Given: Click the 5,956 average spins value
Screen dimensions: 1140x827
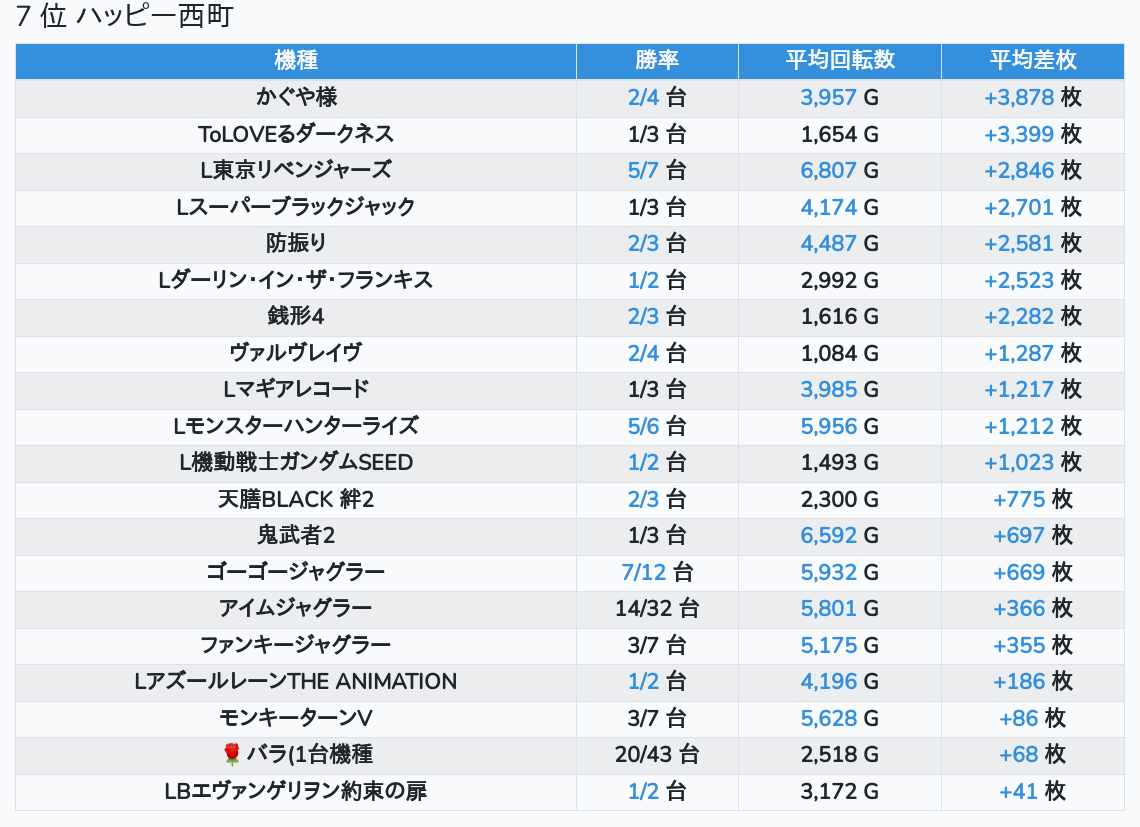Looking at the screenshot, I should click(829, 426).
